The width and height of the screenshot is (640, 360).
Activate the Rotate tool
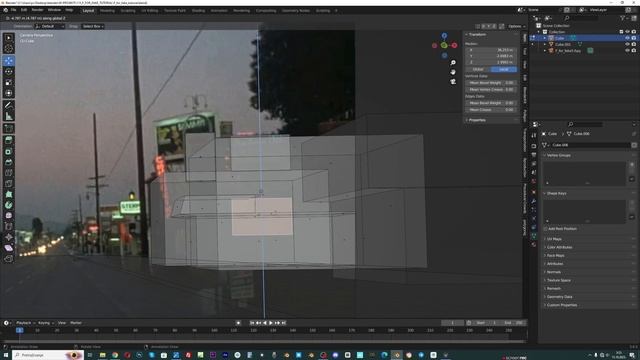point(9,71)
